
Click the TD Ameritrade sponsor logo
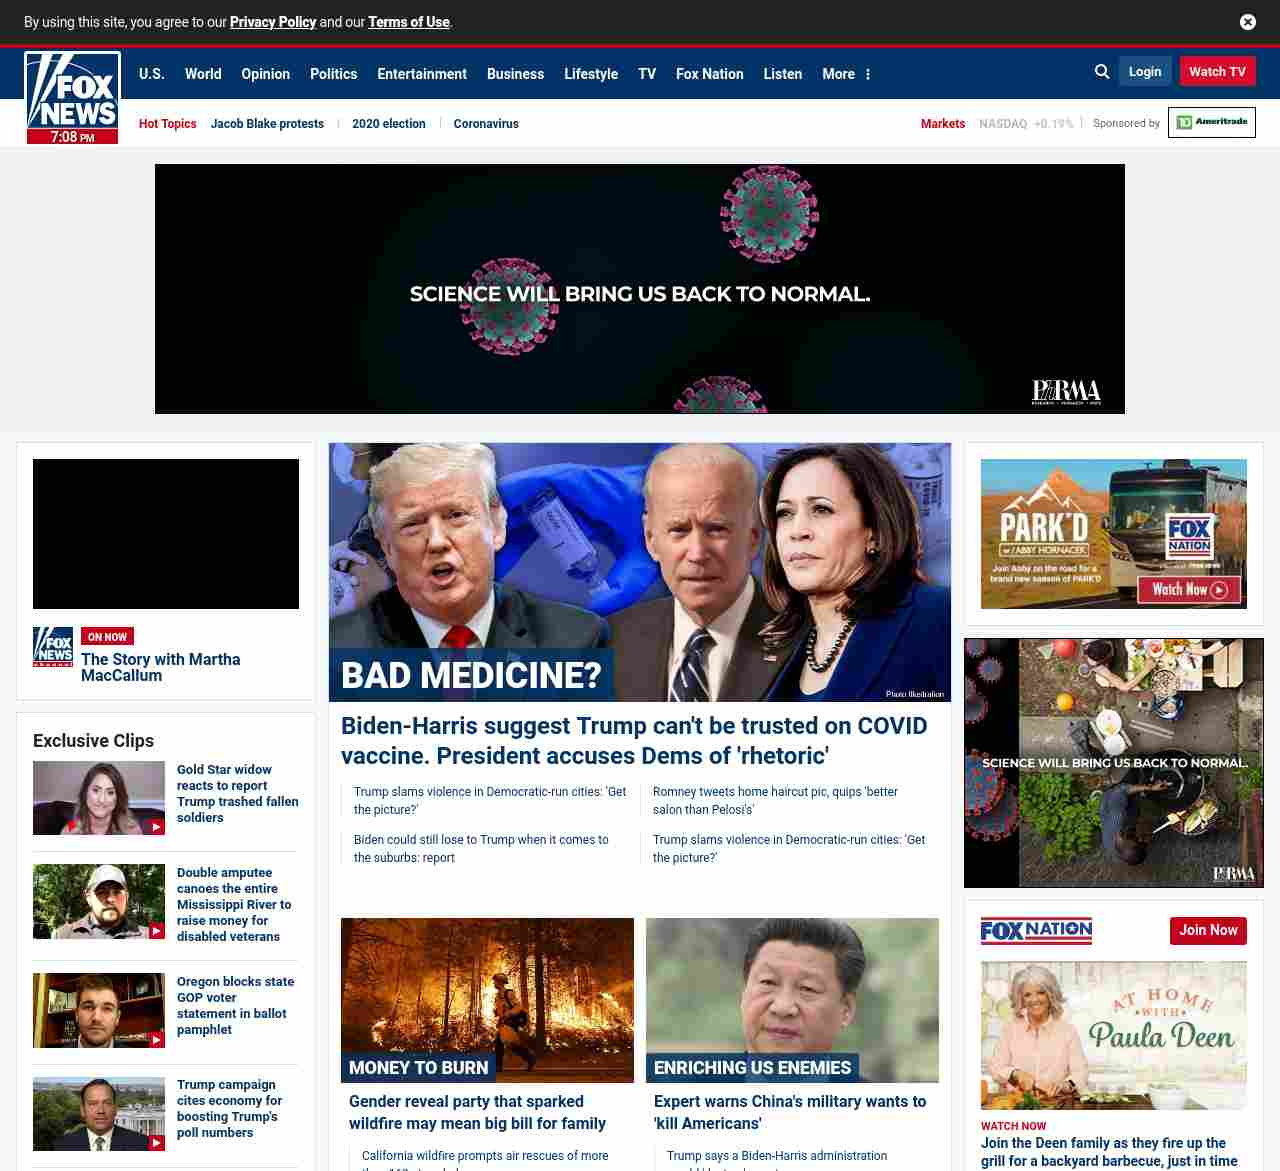click(x=1211, y=123)
